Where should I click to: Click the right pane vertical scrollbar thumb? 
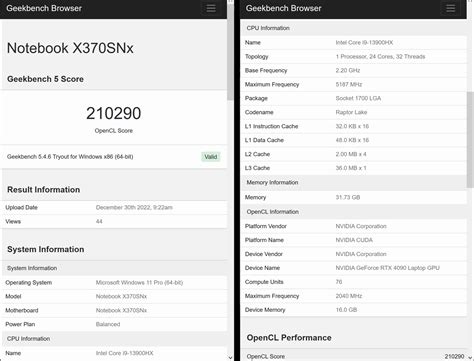coord(470,140)
